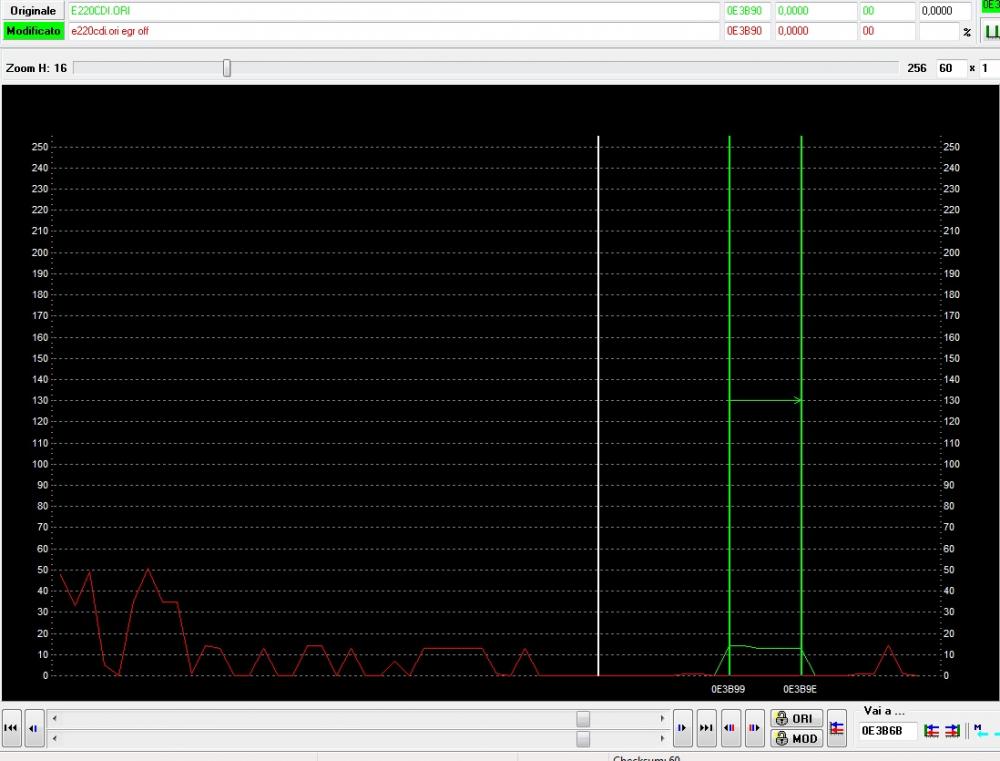Click right arrow of upper scrollbar

(662, 718)
